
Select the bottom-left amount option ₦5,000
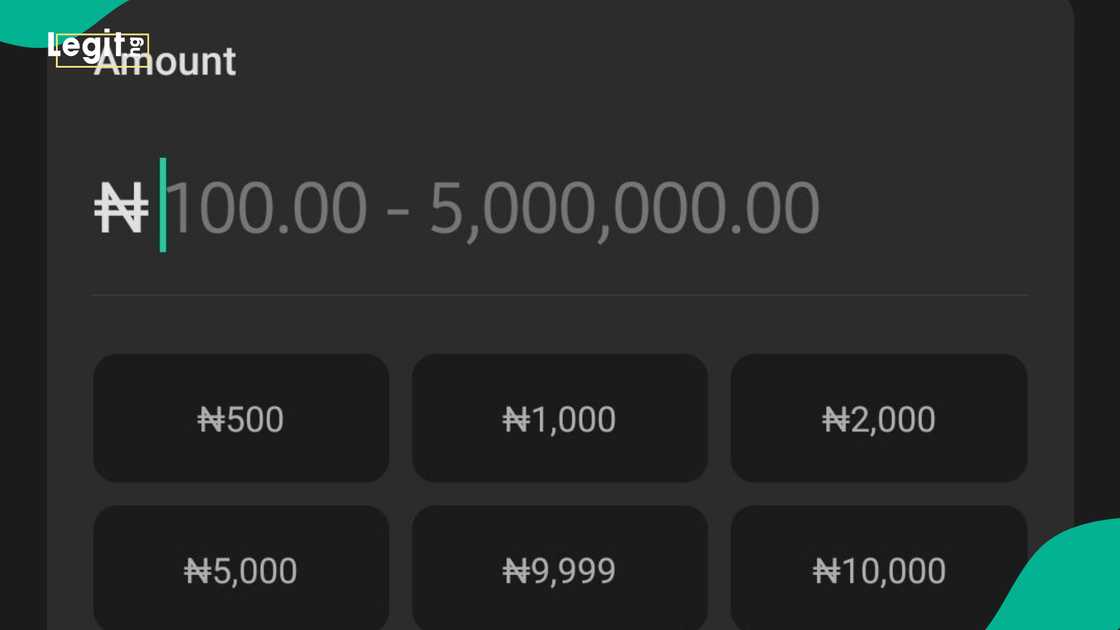pyautogui.click(x=240, y=569)
